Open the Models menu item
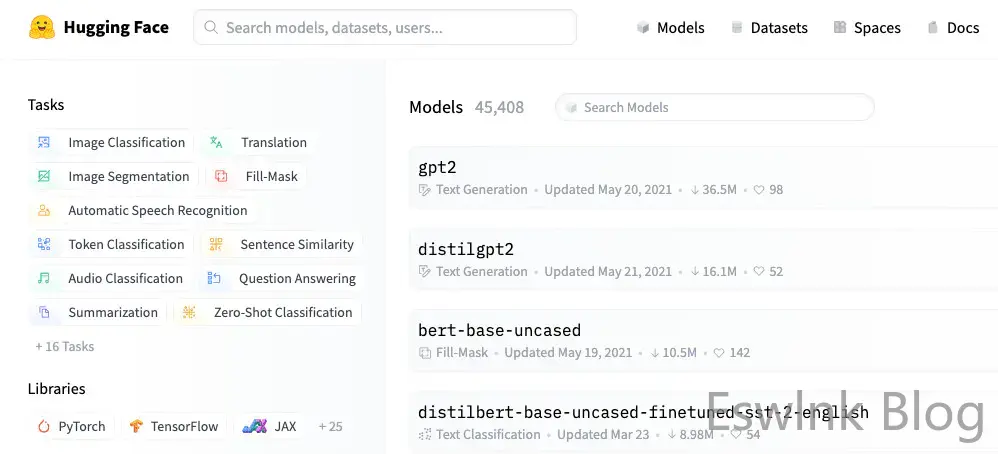Image resolution: width=998 pixels, height=454 pixels. (671, 28)
